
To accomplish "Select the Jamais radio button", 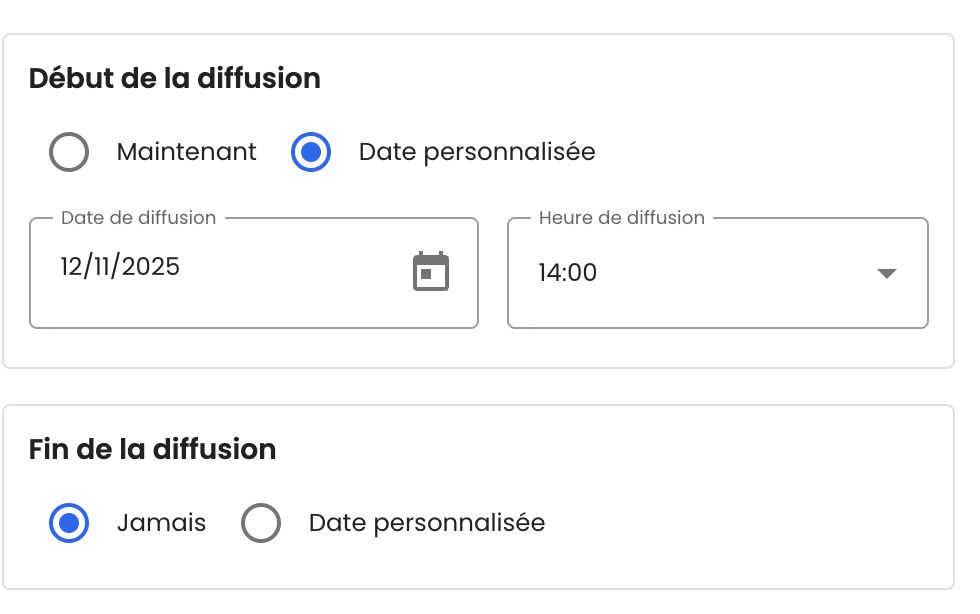I will (69, 523).
